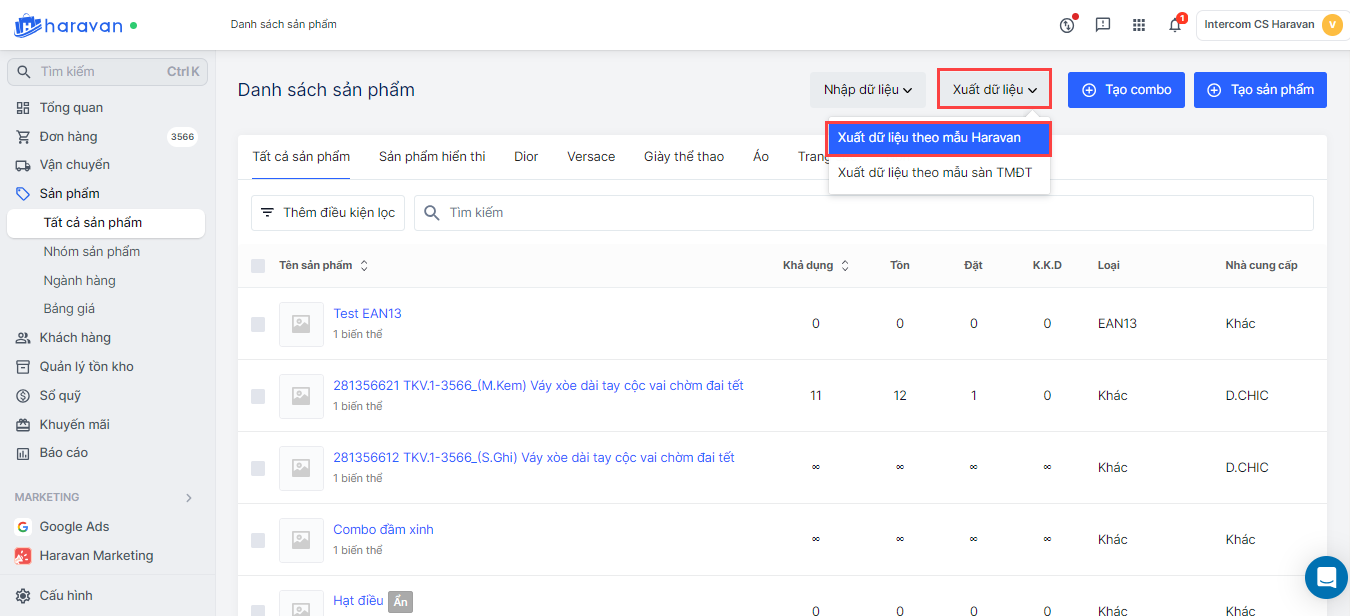The height and width of the screenshot is (616, 1350).
Task: Open the Test EAN13 product link
Action: click(367, 314)
